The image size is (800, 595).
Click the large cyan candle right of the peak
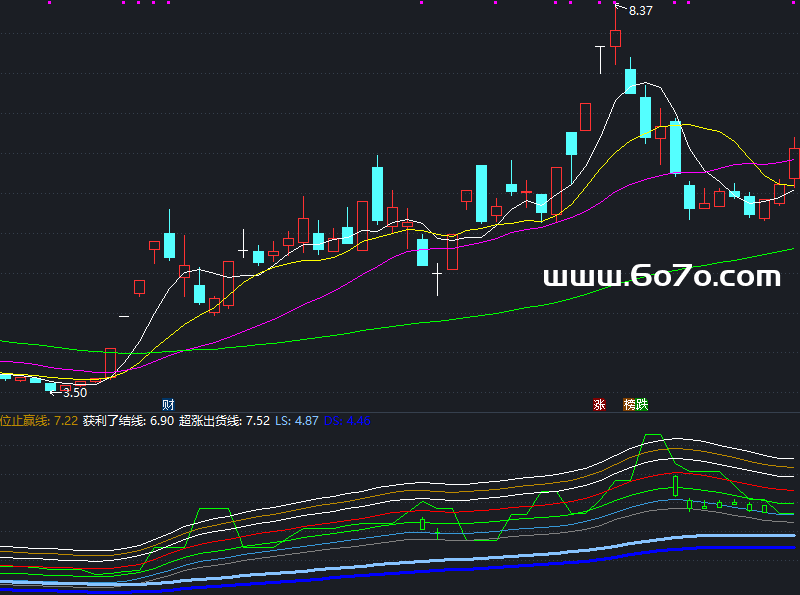[676, 147]
